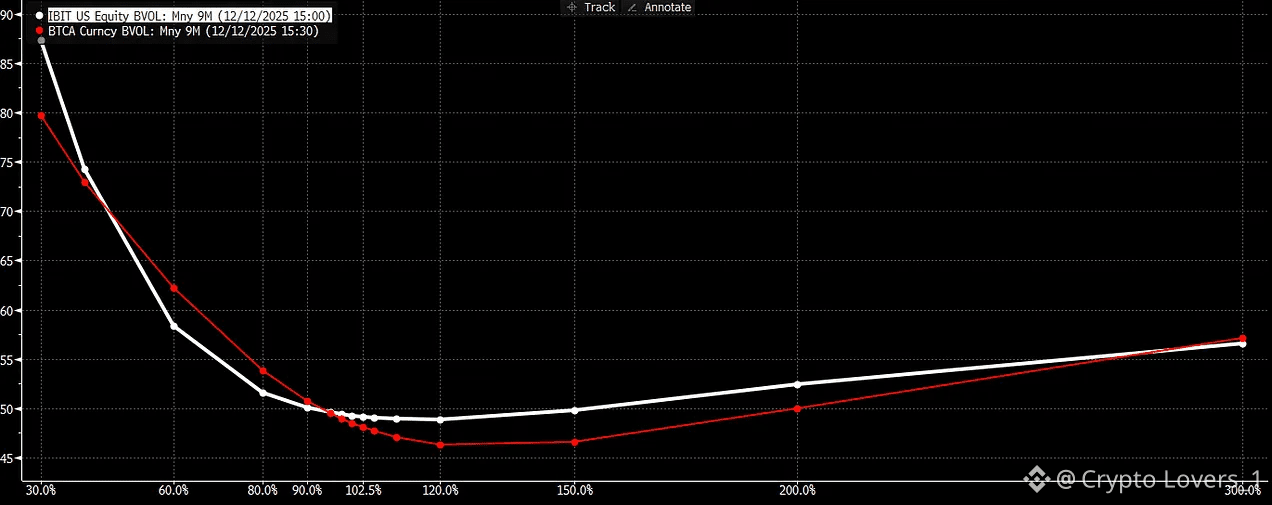
Task: Click the 102.5% x-axis label
Action: tap(363, 490)
